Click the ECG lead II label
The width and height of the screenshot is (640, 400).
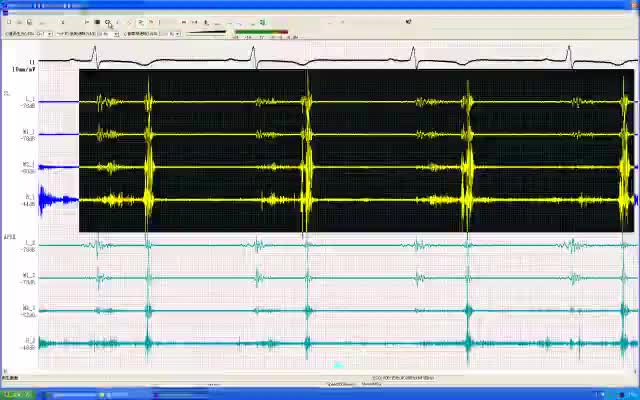pos(31,62)
